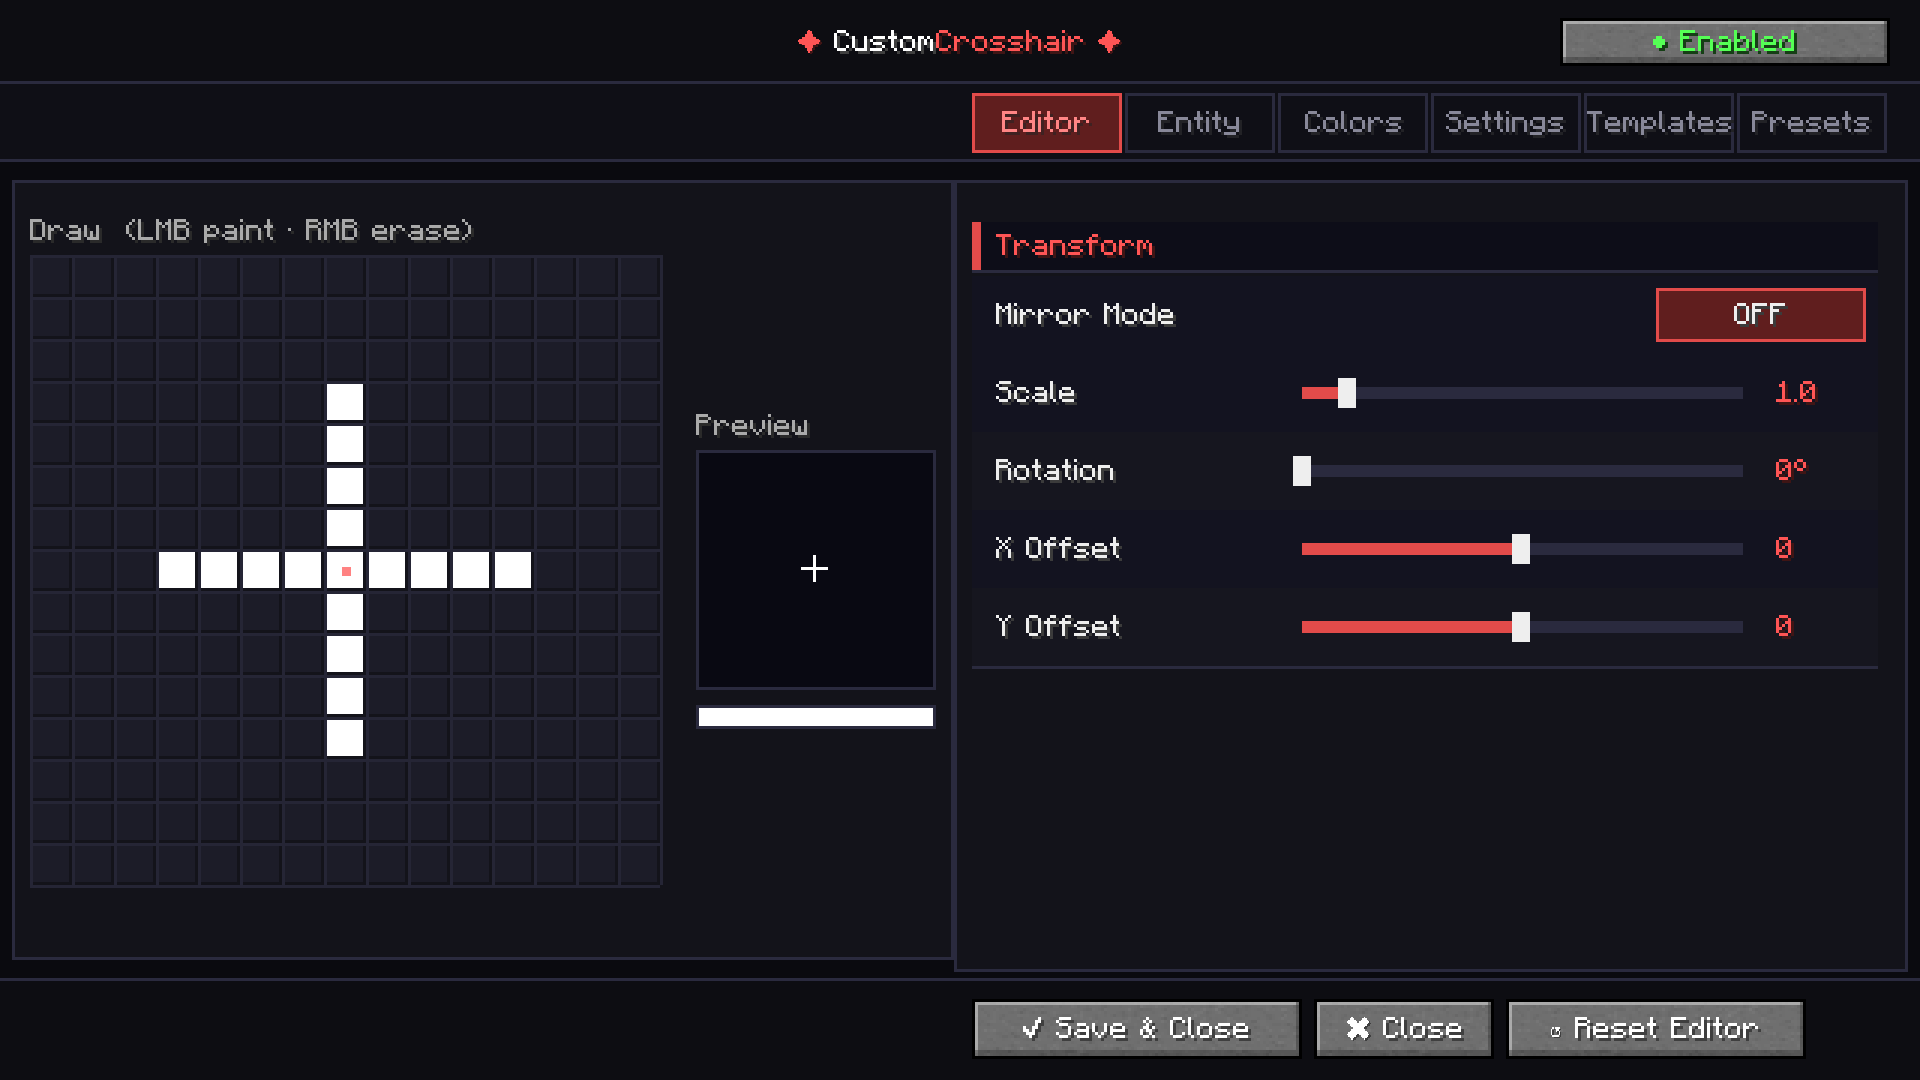
Task: Click the red star icon right of title
Action: pos(1109,42)
